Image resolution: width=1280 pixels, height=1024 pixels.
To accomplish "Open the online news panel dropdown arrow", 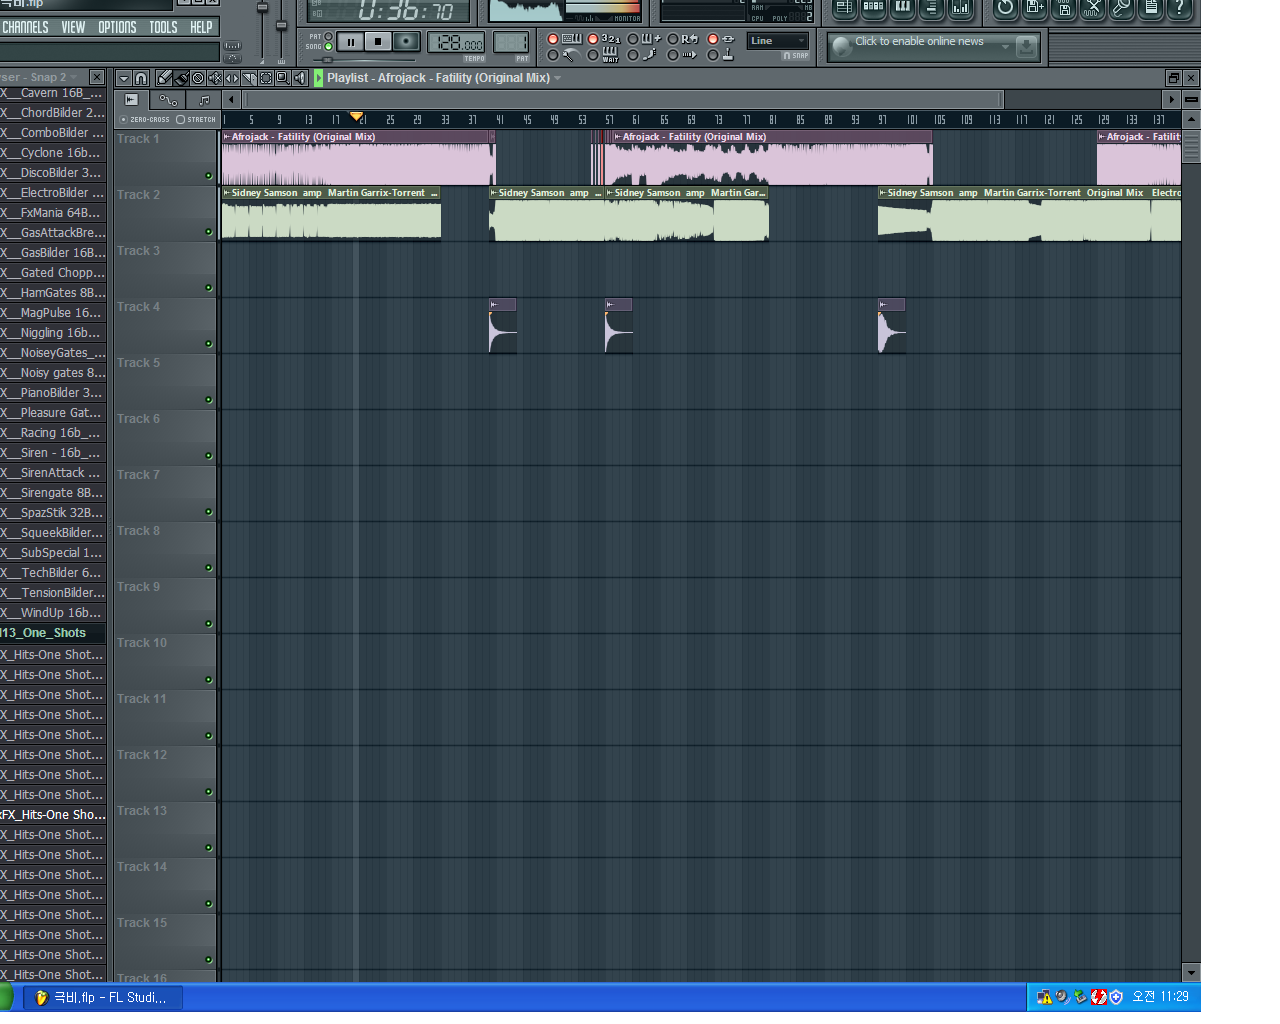I will coord(1005,47).
